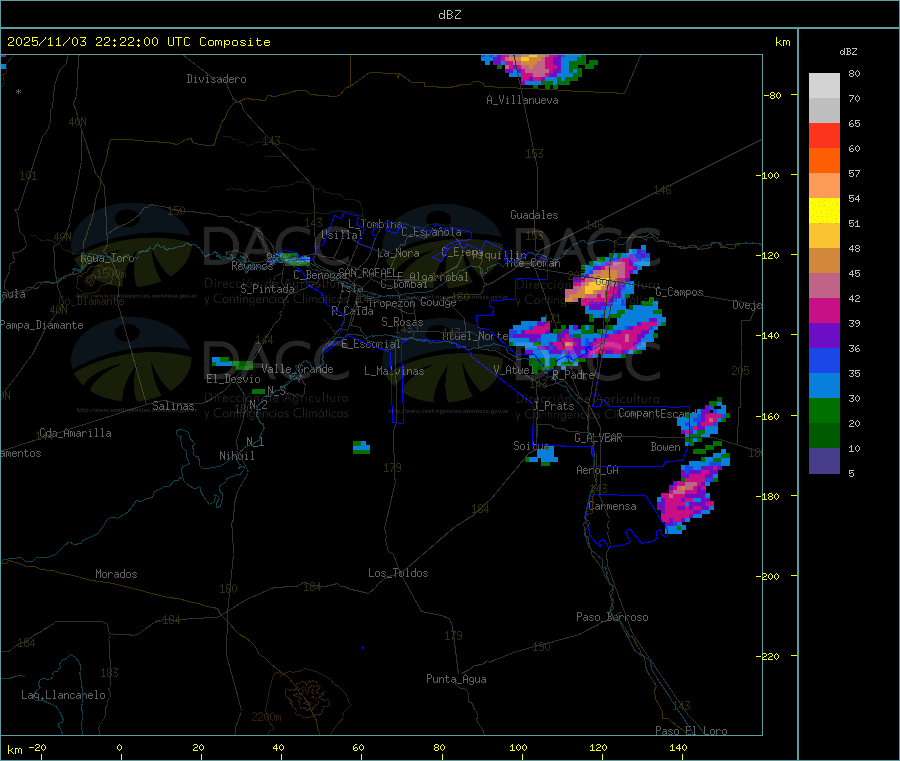Click the G_Campos label
This screenshot has width=900, height=761.
pos(680,292)
